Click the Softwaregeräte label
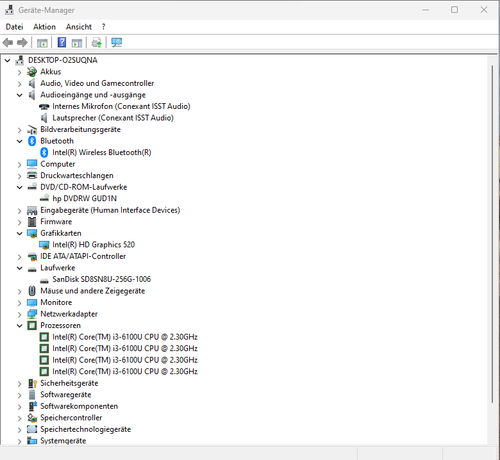The image size is (500, 460). [x=66, y=395]
